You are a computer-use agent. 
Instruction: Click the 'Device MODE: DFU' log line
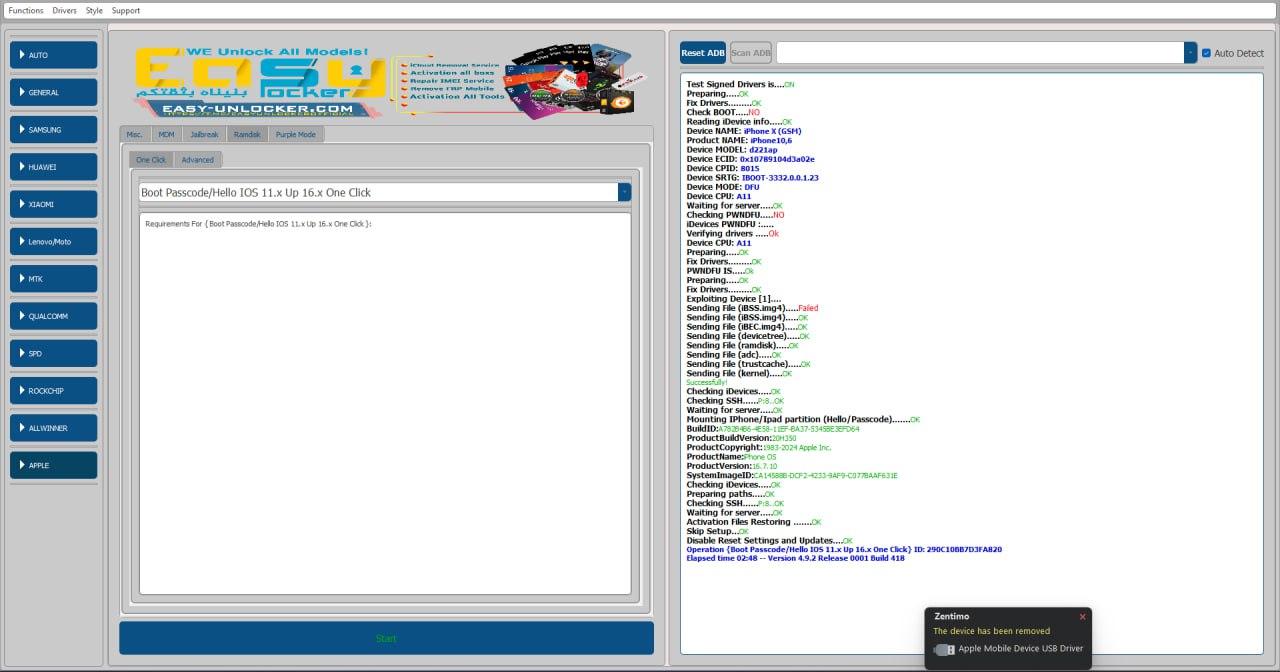pos(722,187)
